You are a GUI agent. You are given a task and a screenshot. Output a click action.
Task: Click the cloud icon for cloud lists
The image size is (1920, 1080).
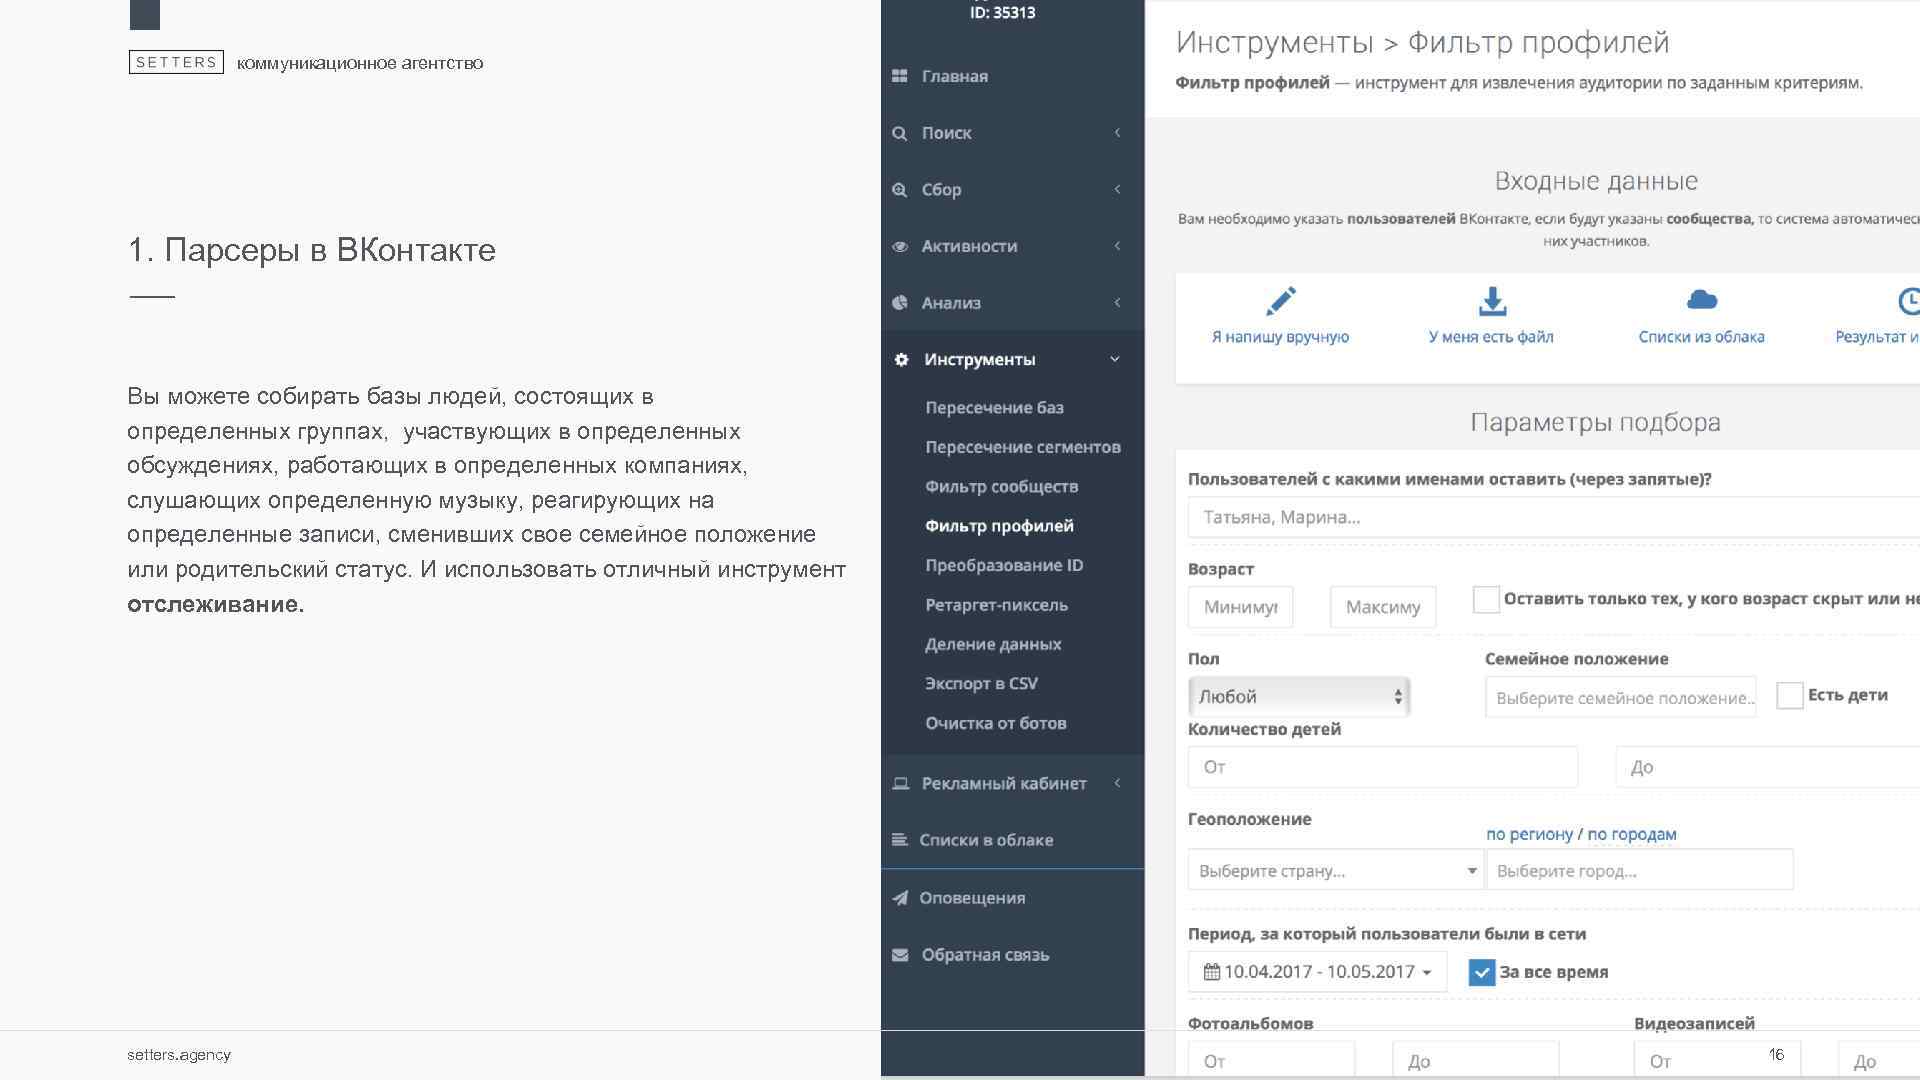(1701, 300)
